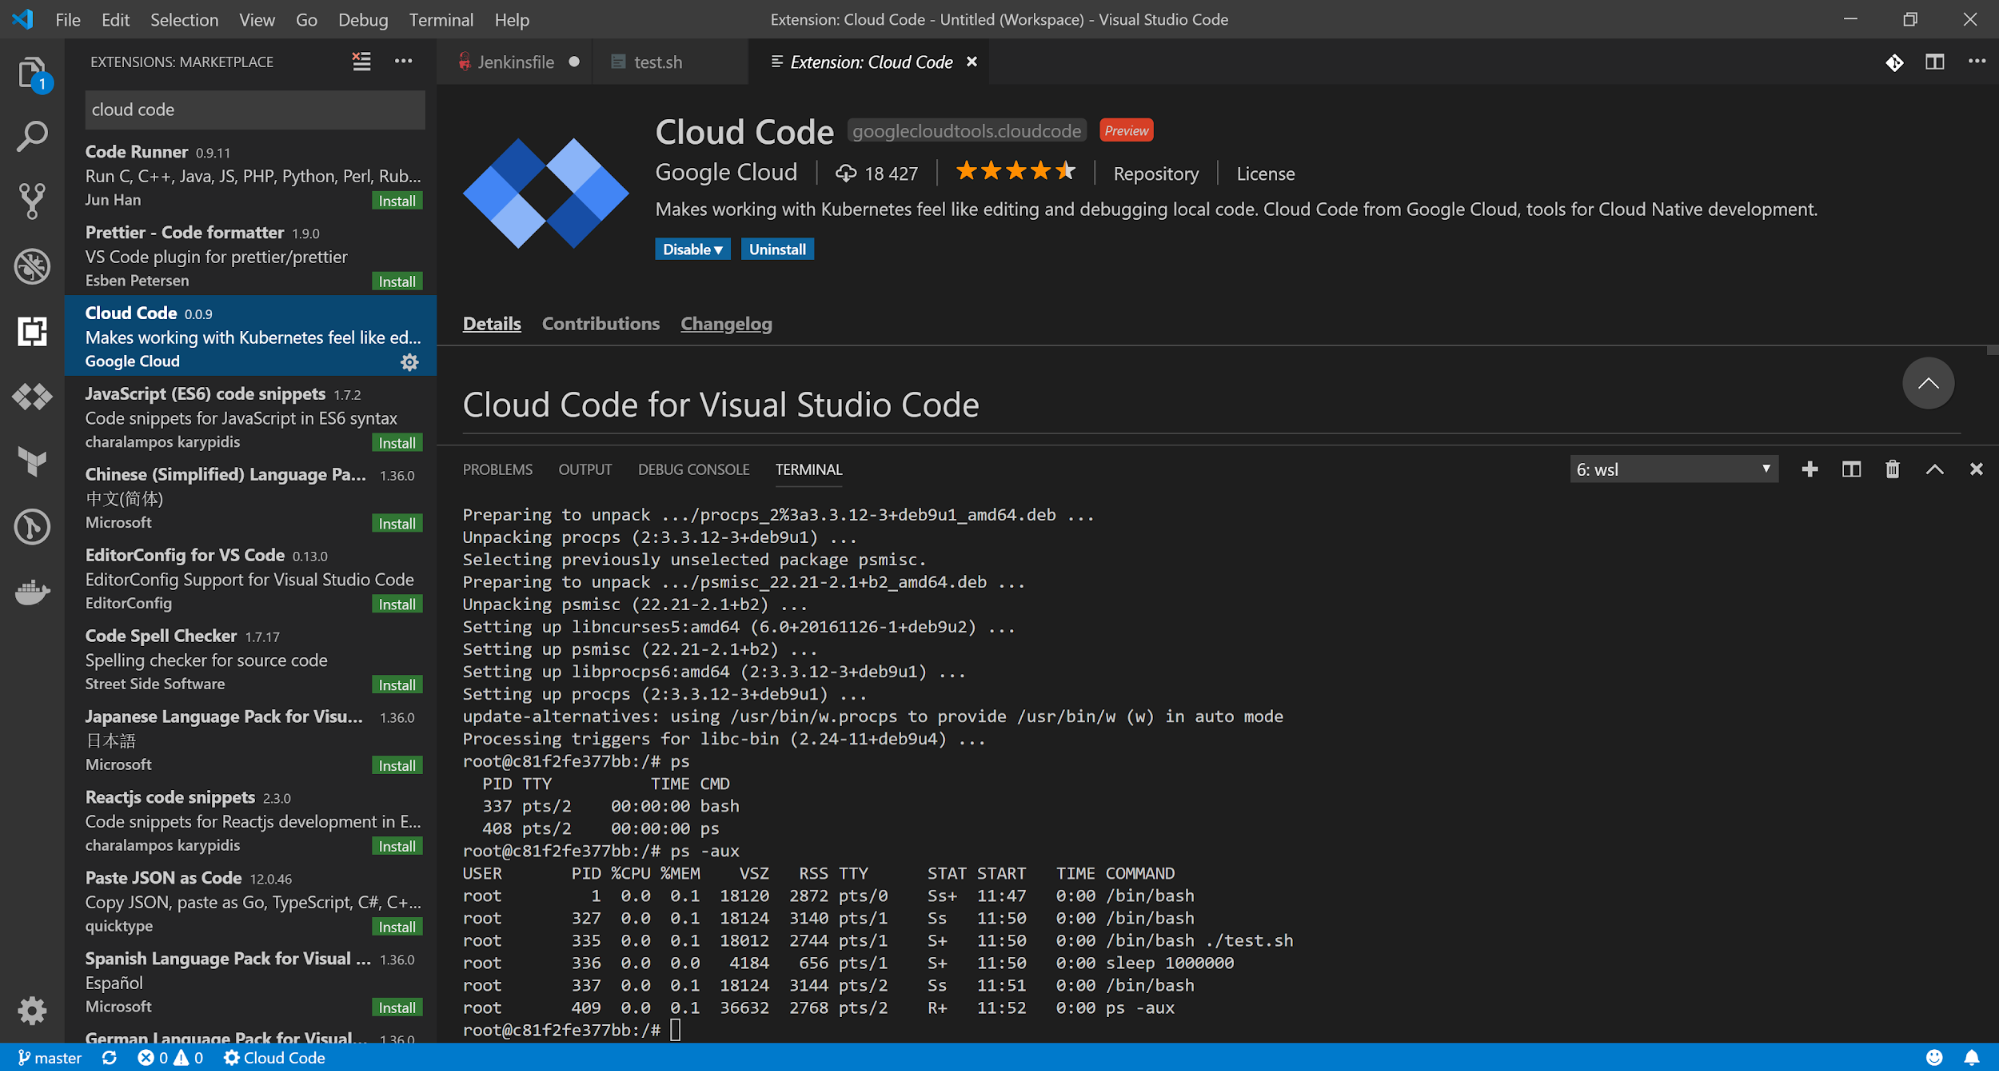Open the Debug menu
Image resolution: width=1999 pixels, height=1071 pixels.
pyautogui.click(x=363, y=19)
